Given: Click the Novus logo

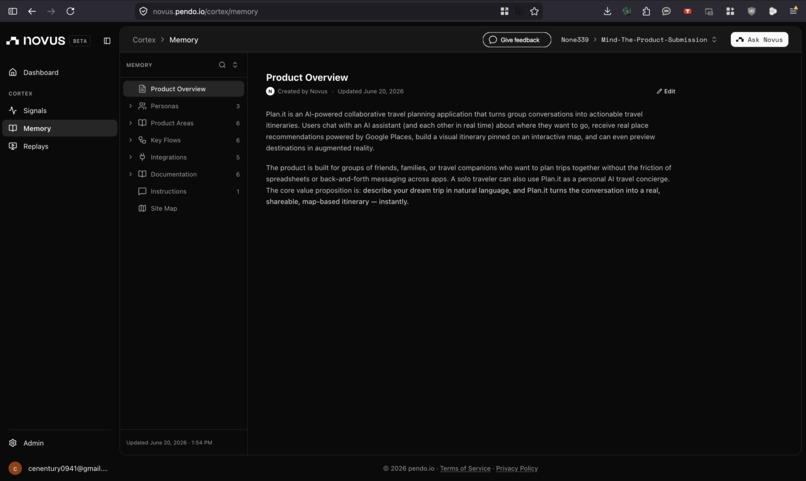Looking at the screenshot, I should point(35,41).
